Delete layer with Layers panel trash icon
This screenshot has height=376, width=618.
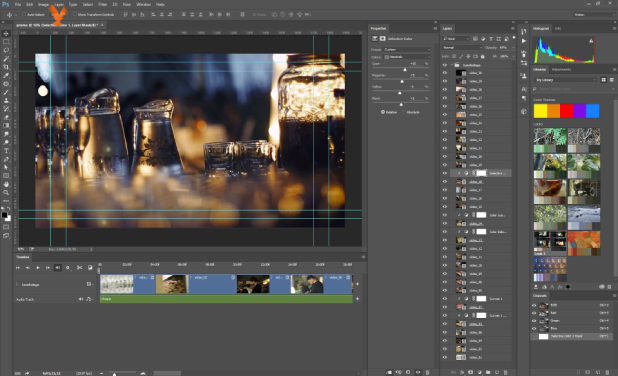(506, 372)
